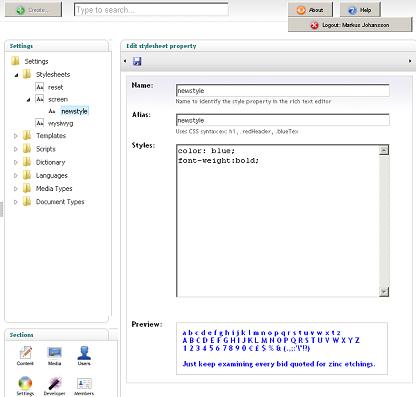Screen dimensions: 416x397
Task: Select the newstyle property in tree
Action: click(x=74, y=111)
